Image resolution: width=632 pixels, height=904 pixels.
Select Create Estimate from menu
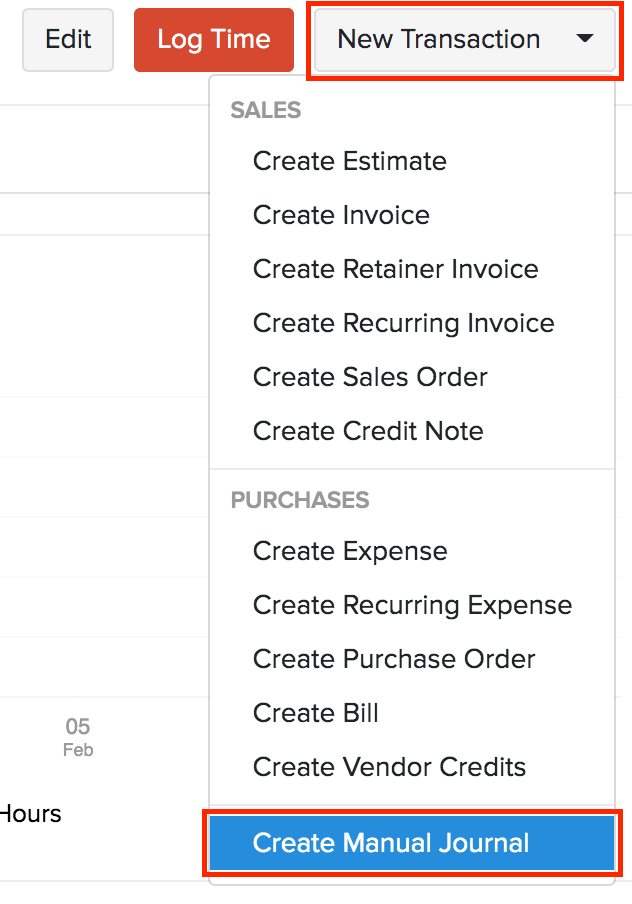349,161
